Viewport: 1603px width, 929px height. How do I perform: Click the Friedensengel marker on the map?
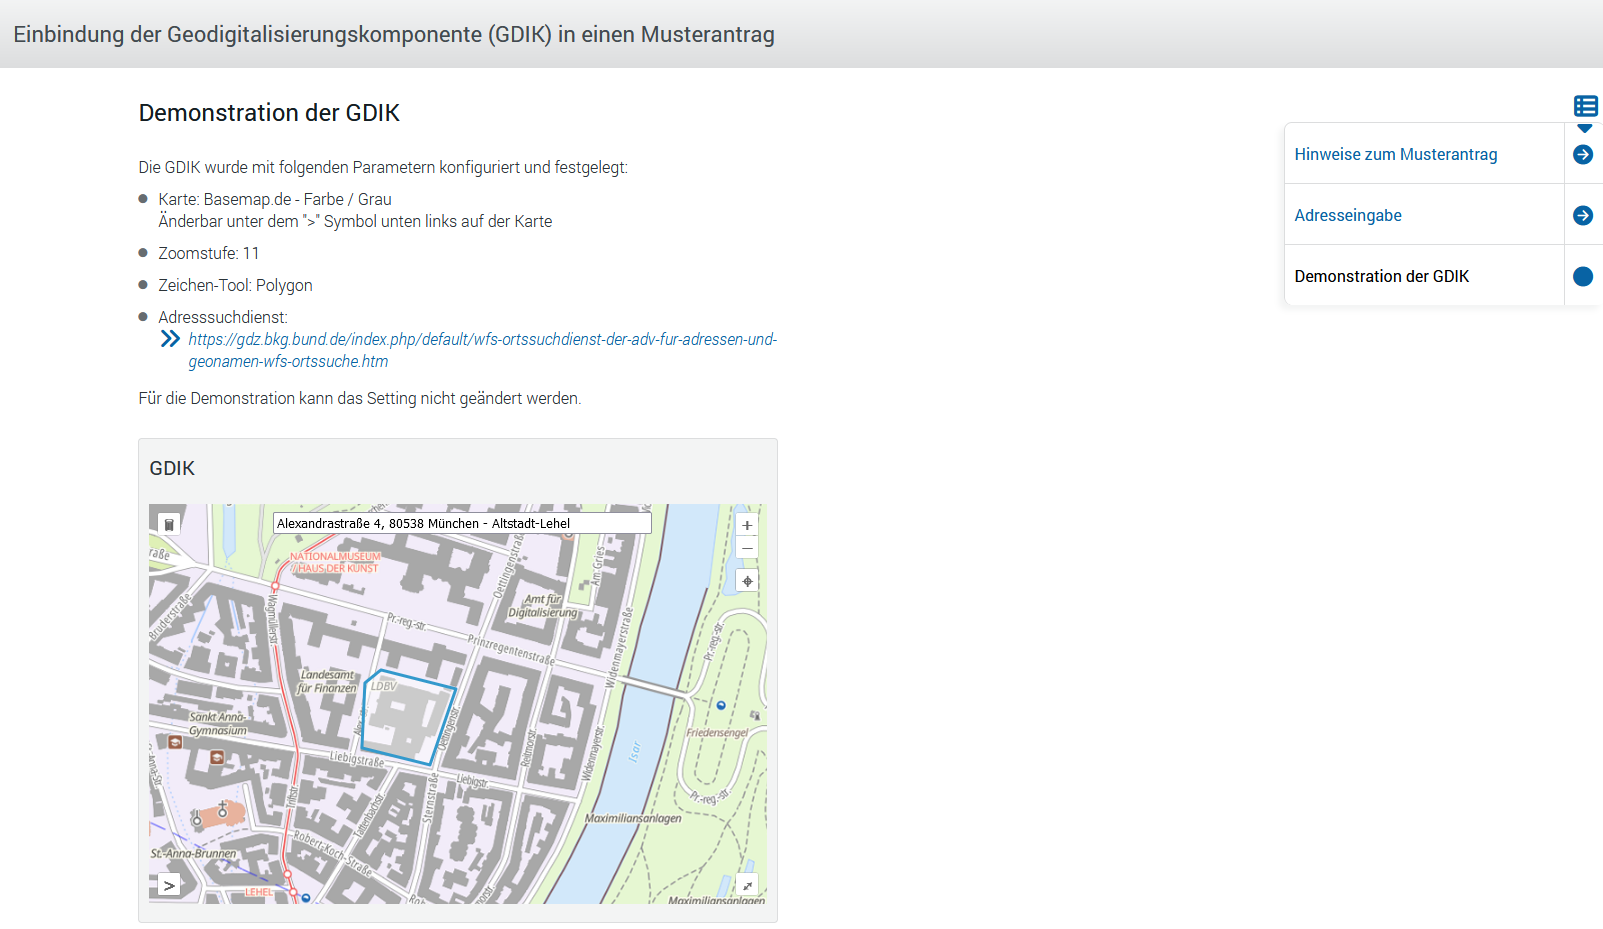tap(721, 706)
